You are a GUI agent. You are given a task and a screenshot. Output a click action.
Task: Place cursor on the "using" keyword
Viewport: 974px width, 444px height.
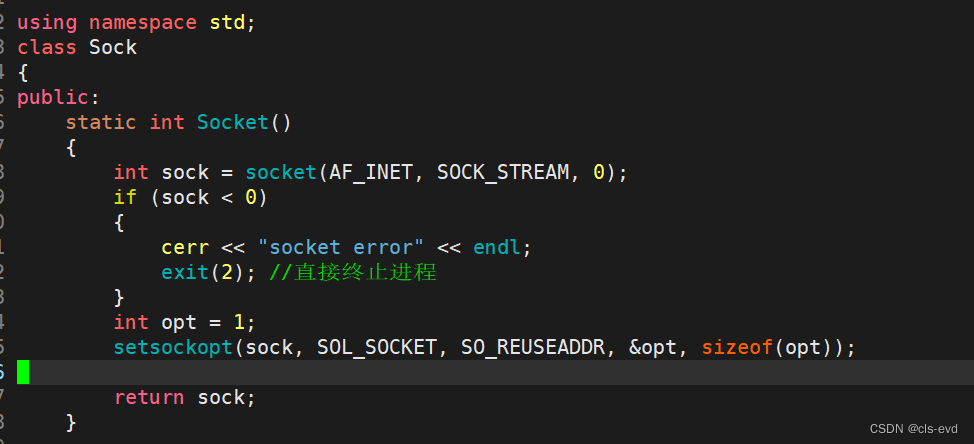(x=46, y=22)
